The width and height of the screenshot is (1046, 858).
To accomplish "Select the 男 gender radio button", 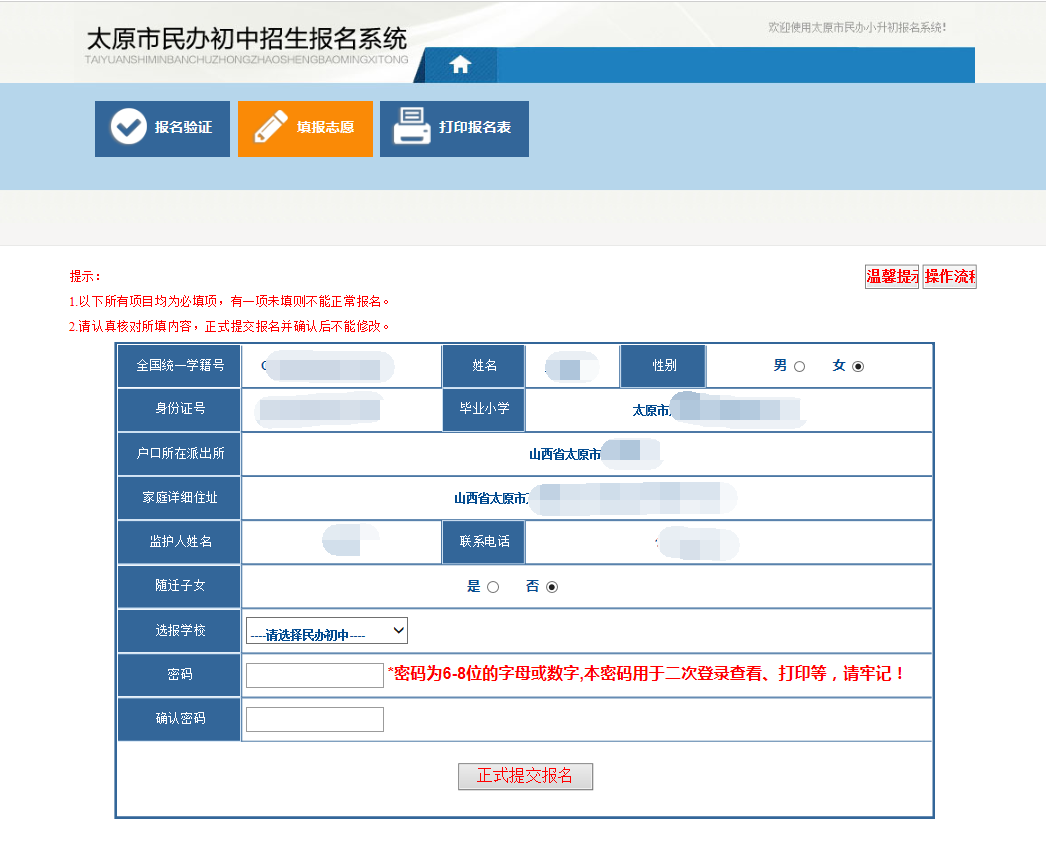I will [x=799, y=367].
